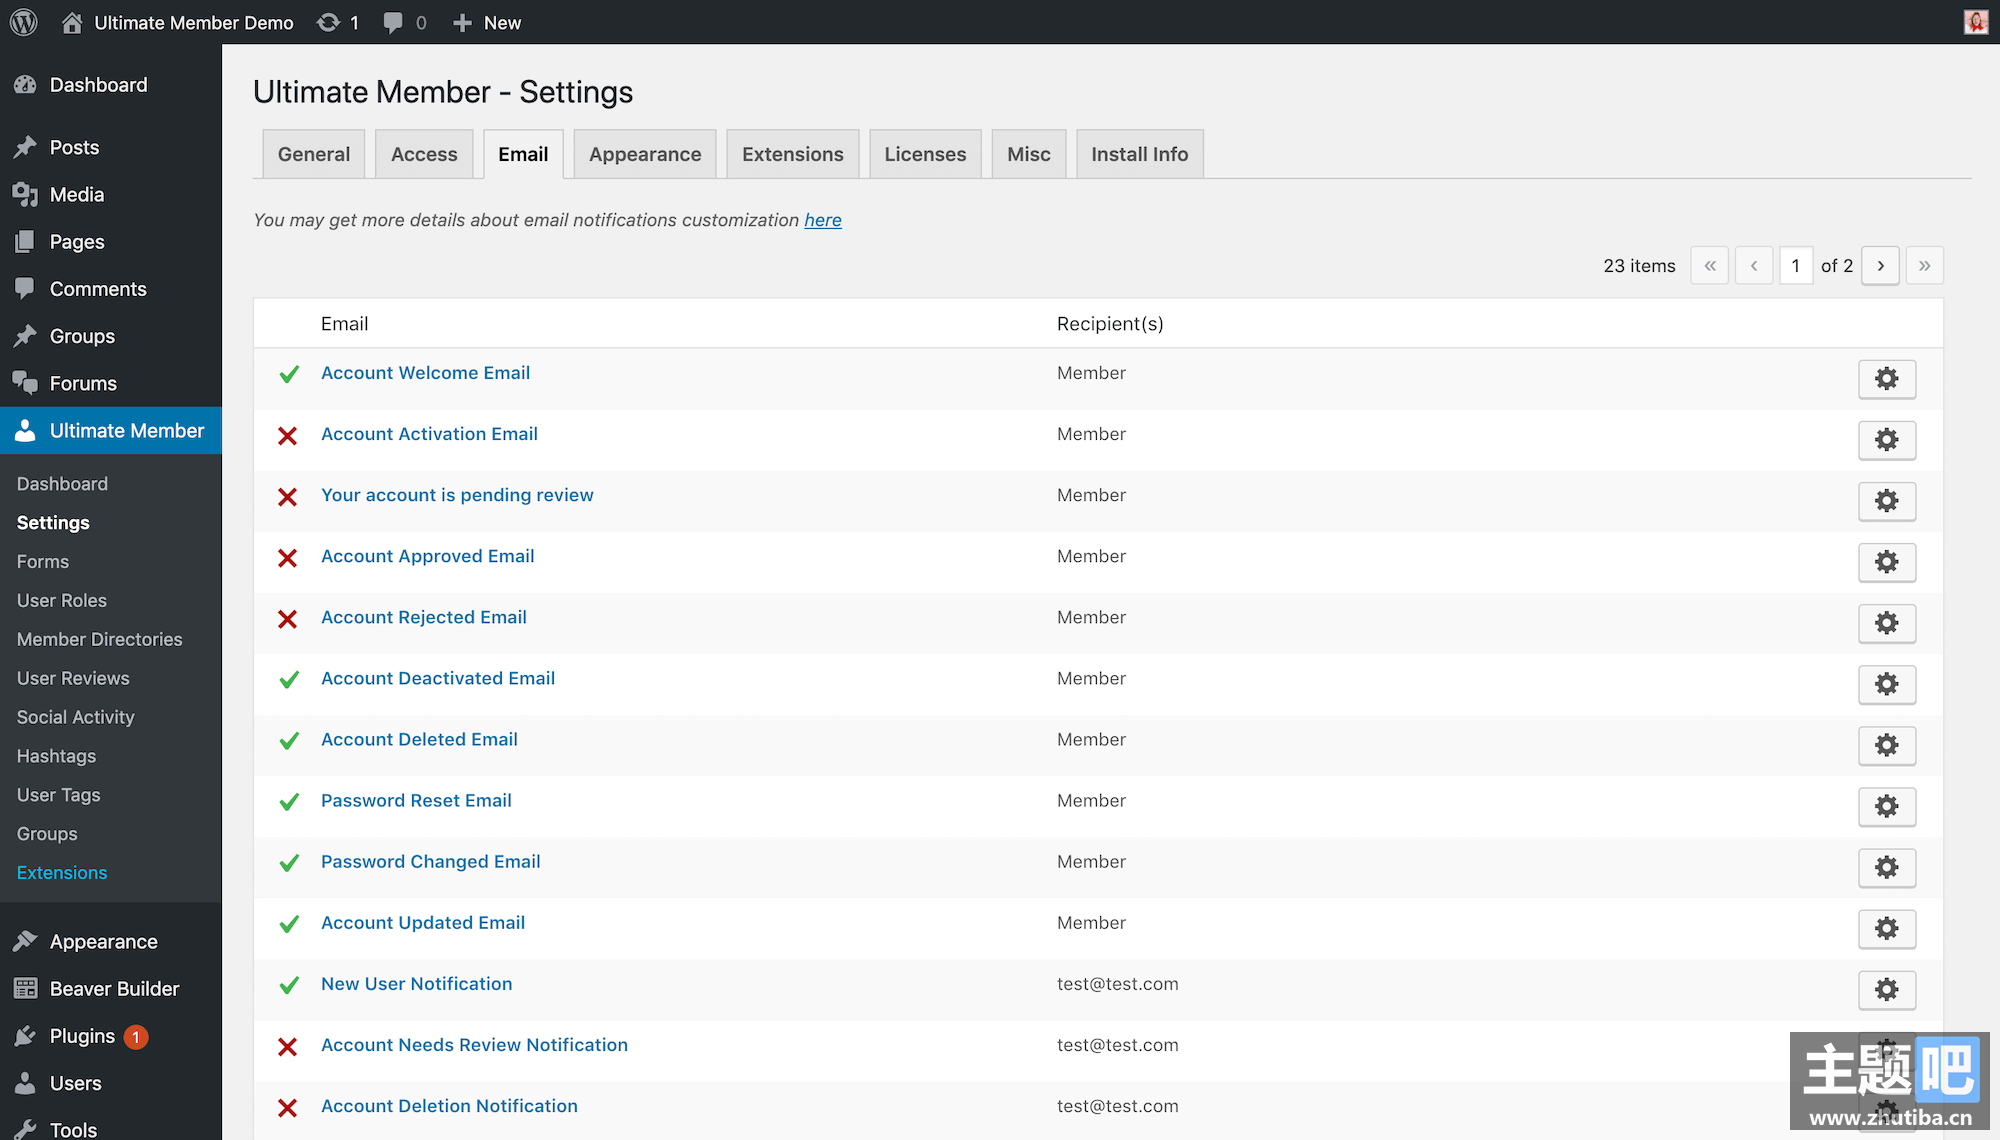Go to next page of emails
The height and width of the screenshot is (1140, 2000).
(x=1881, y=266)
